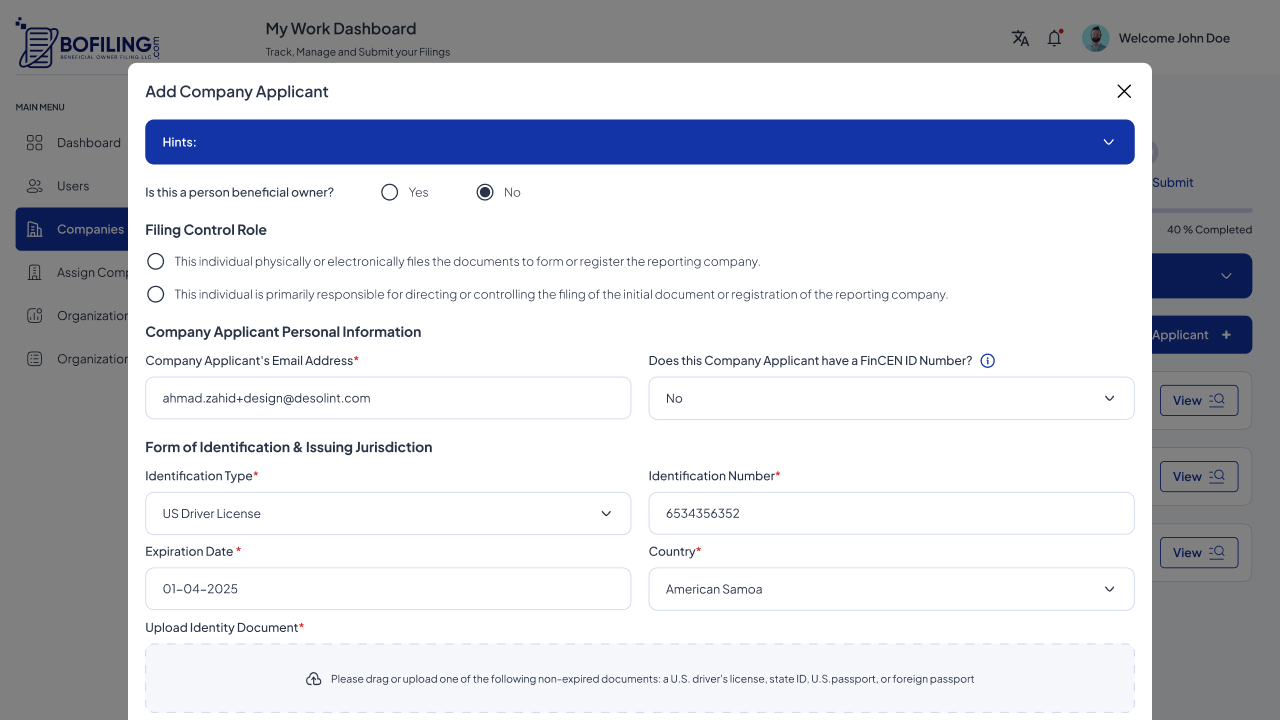Click the BOFILING logo
1280x720 pixels.
point(87,44)
